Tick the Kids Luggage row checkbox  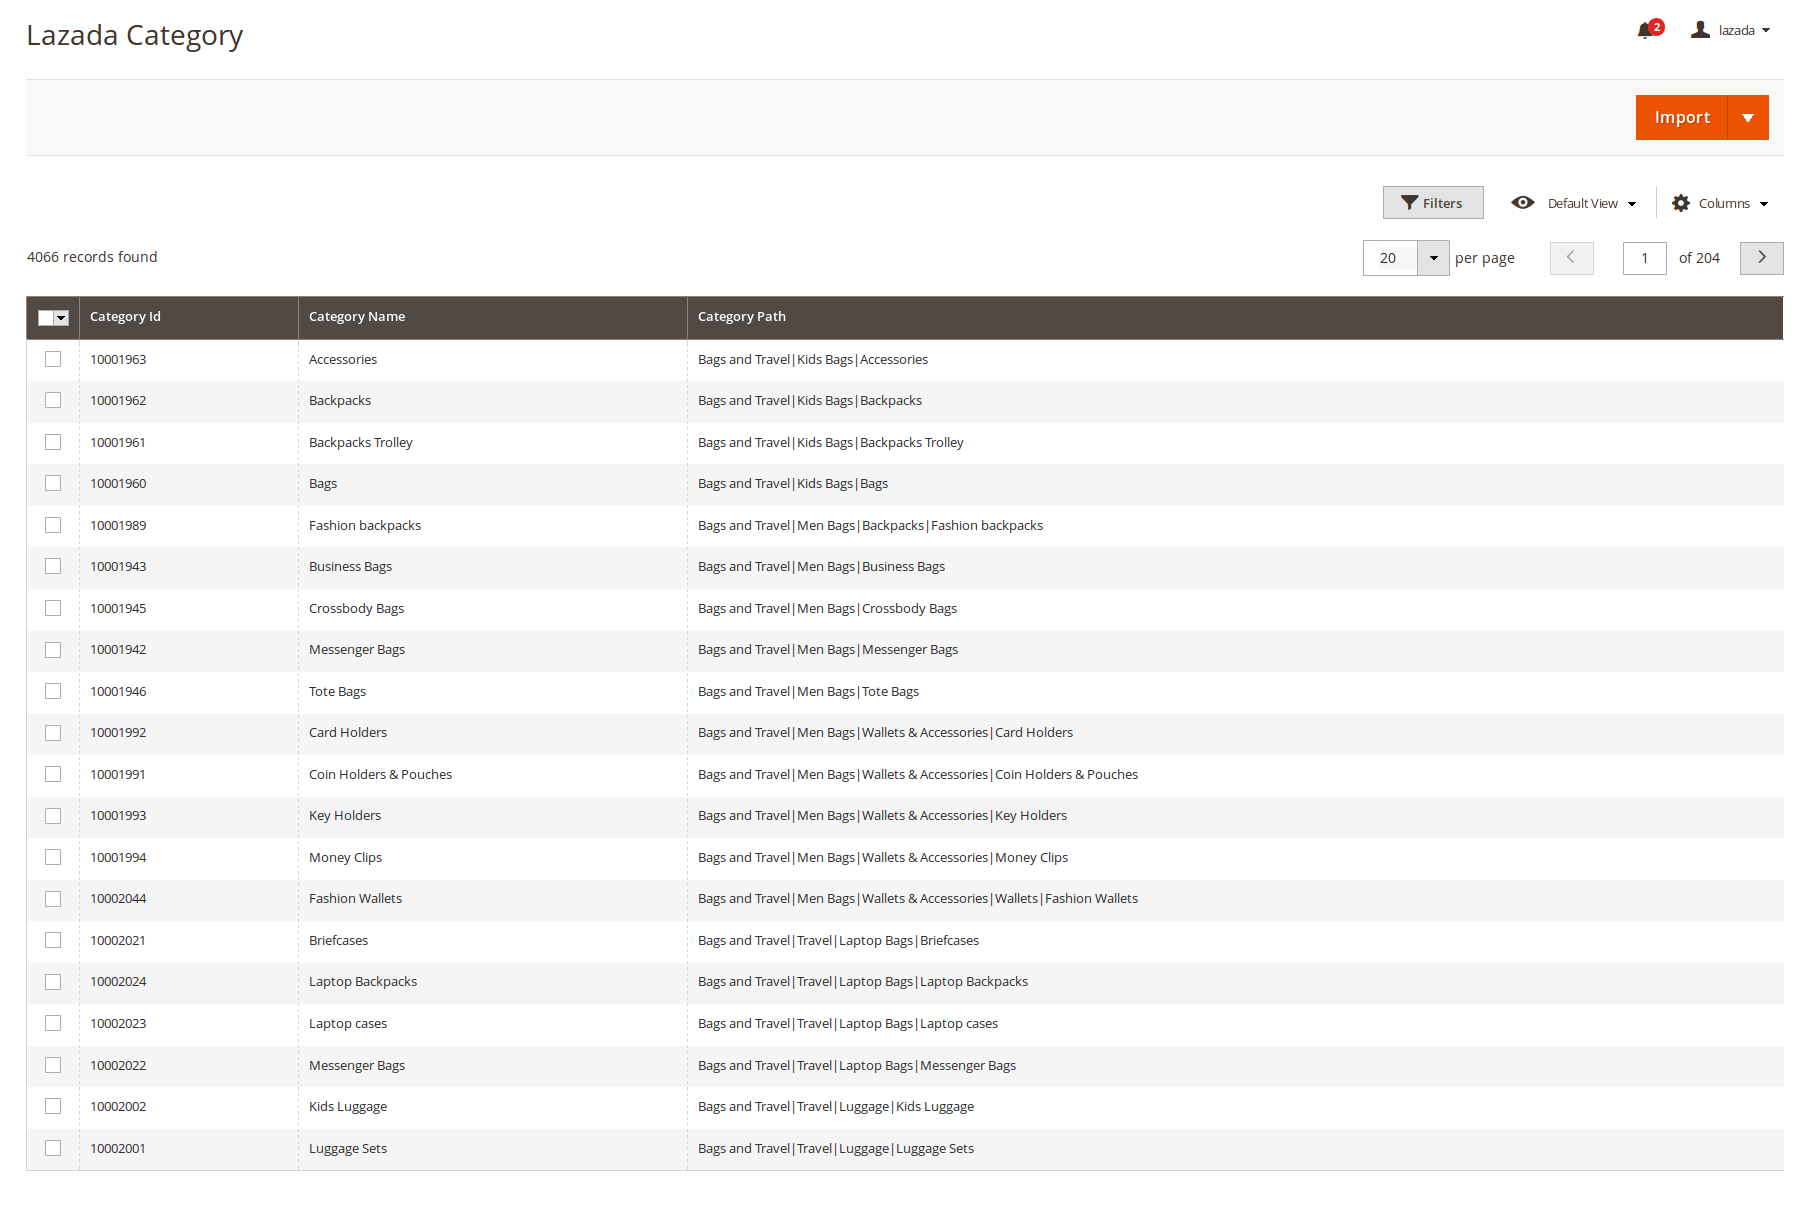(x=53, y=1106)
